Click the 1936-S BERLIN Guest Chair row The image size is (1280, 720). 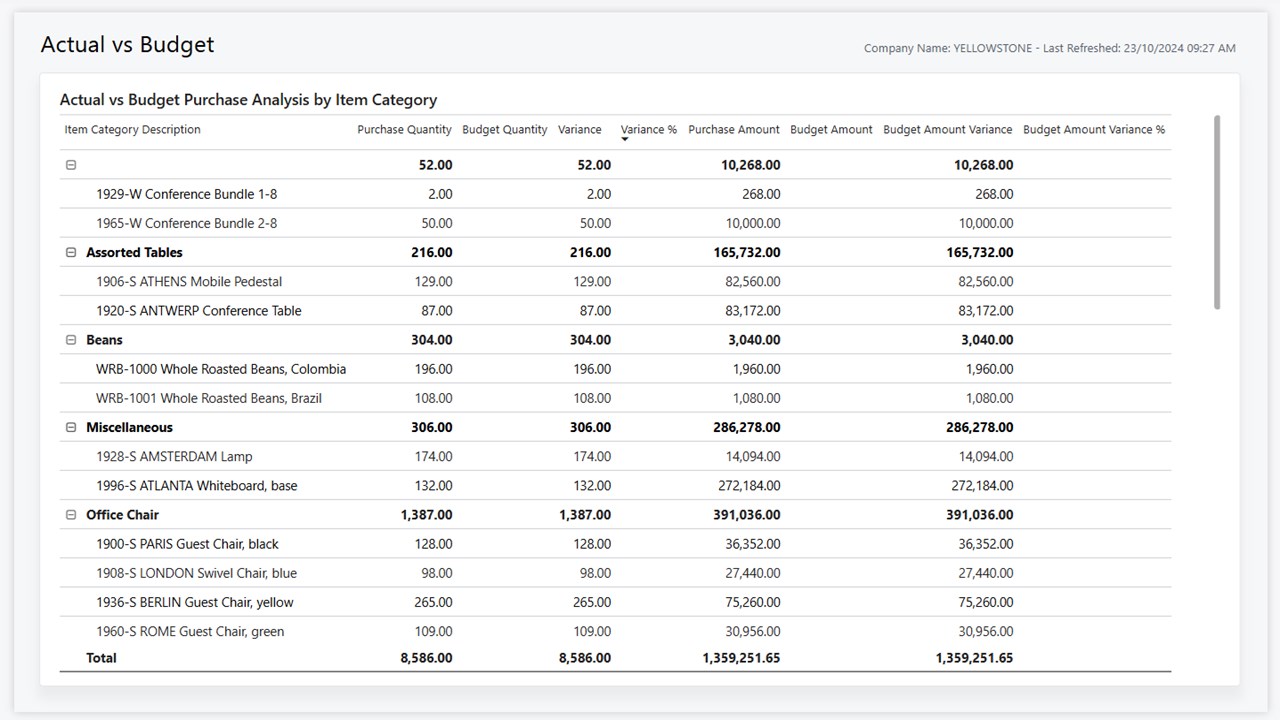tap(194, 602)
